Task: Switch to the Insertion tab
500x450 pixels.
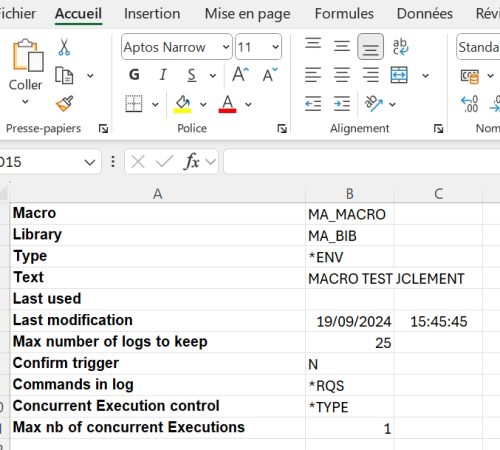Action: [x=152, y=14]
